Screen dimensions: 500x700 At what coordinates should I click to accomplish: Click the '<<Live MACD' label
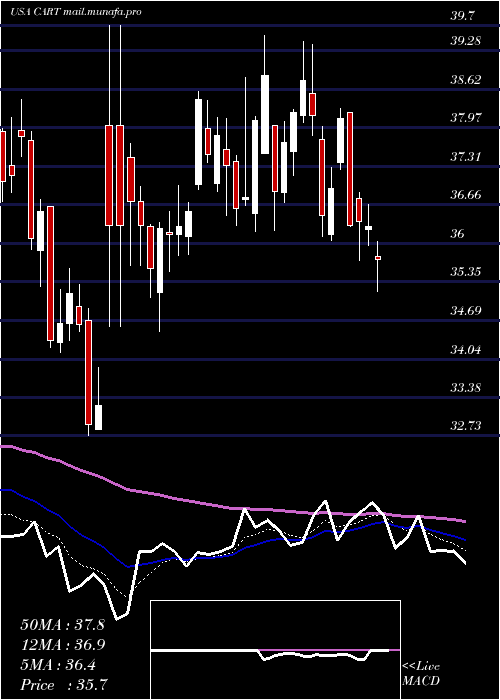(421, 674)
